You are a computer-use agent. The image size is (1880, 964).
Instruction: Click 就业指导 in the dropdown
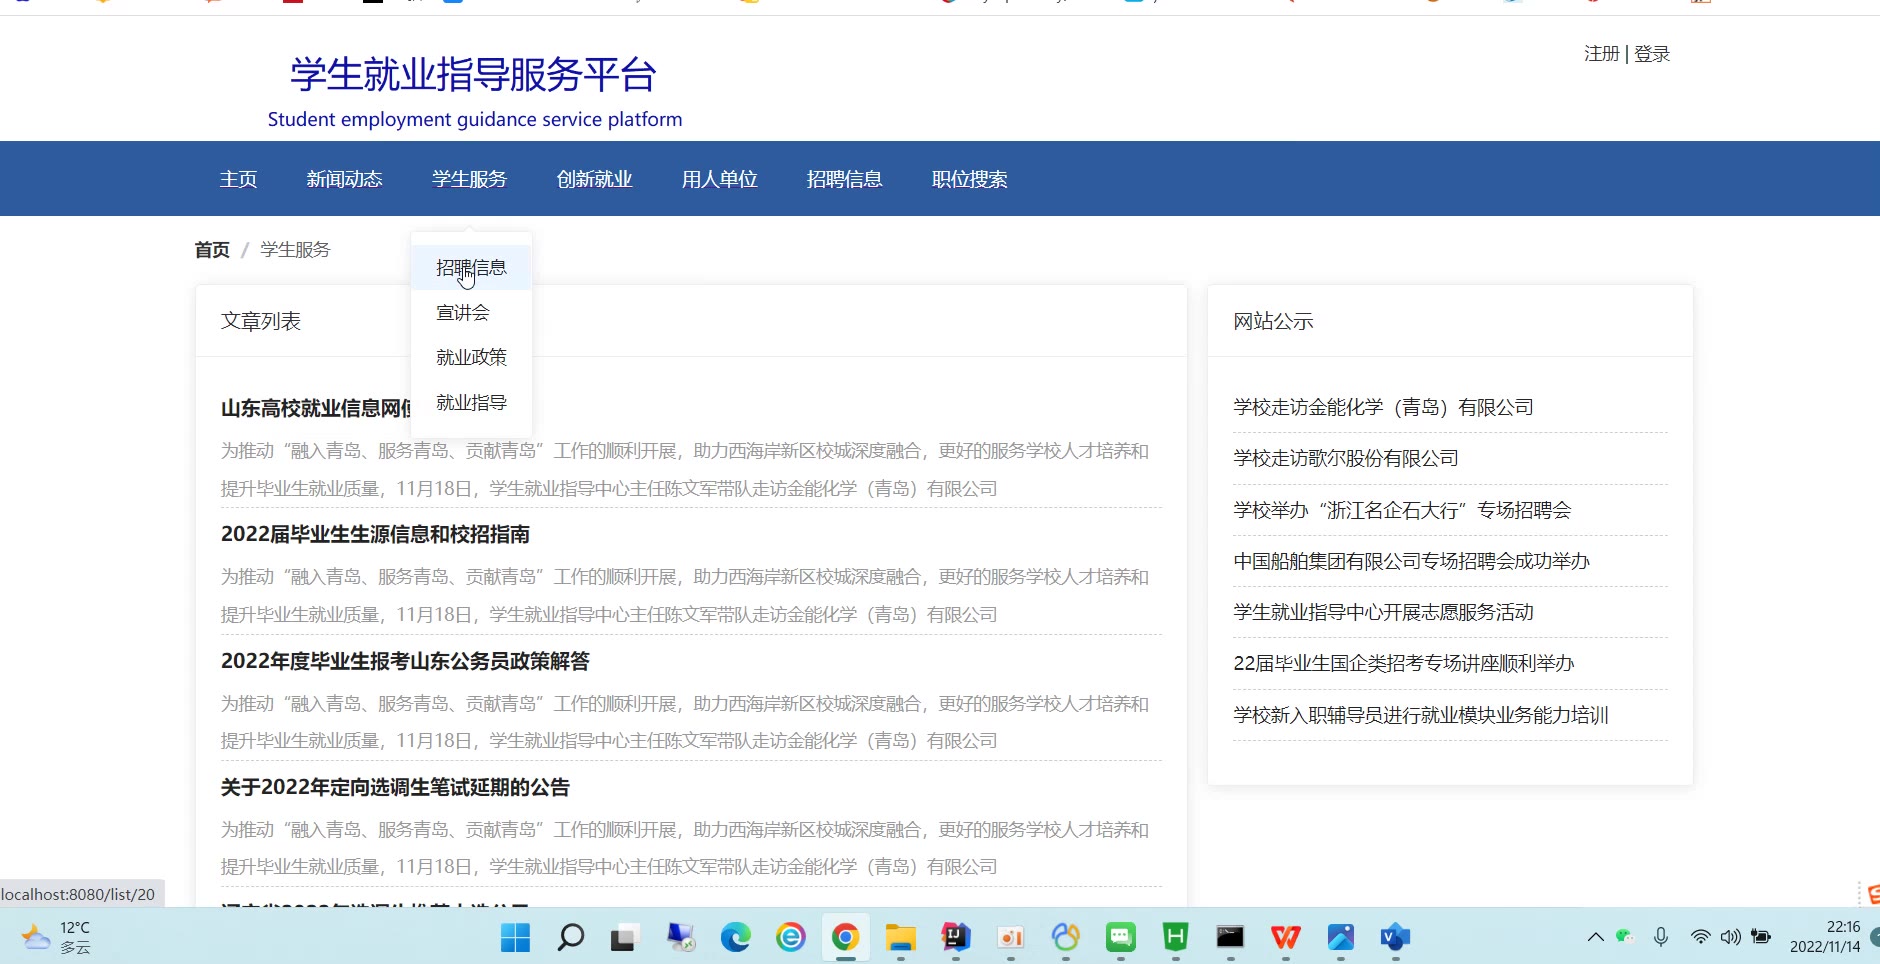(x=471, y=402)
